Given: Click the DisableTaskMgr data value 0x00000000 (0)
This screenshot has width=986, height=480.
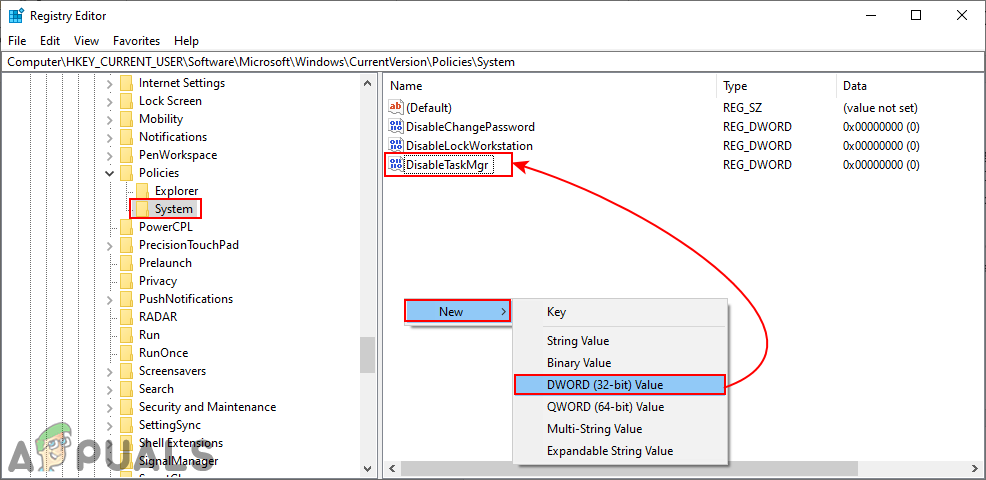Looking at the screenshot, I should pyautogui.click(x=881, y=165).
